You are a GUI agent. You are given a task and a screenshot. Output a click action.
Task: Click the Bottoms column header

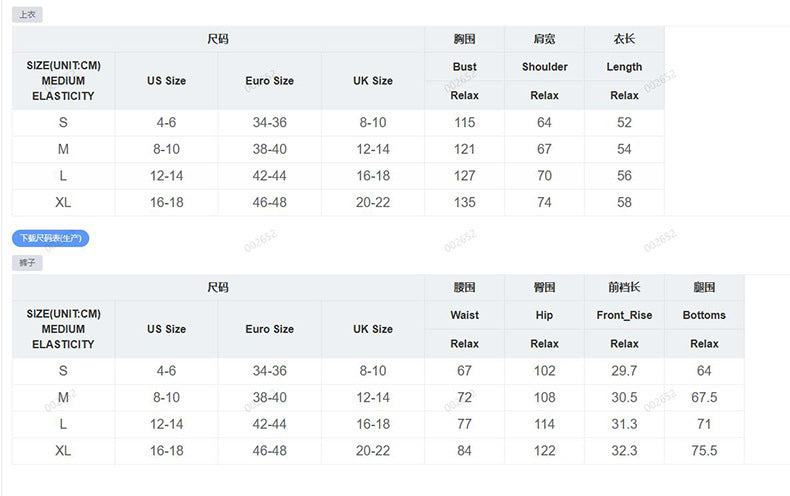click(704, 315)
